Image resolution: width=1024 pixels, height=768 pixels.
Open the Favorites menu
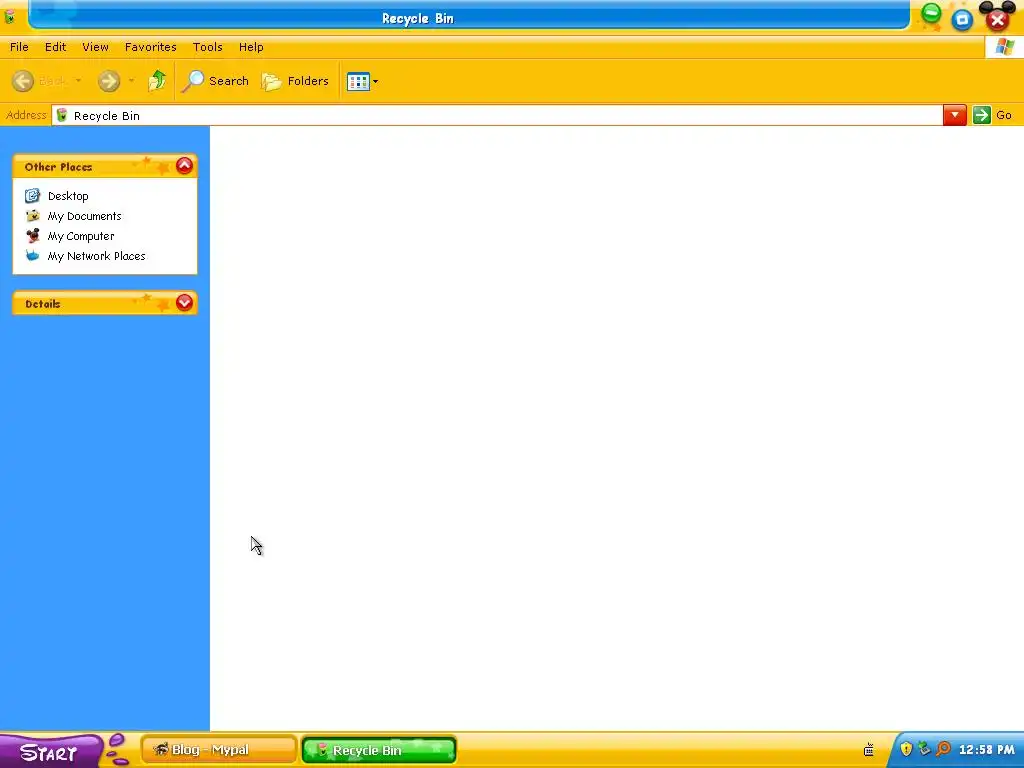click(x=151, y=47)
